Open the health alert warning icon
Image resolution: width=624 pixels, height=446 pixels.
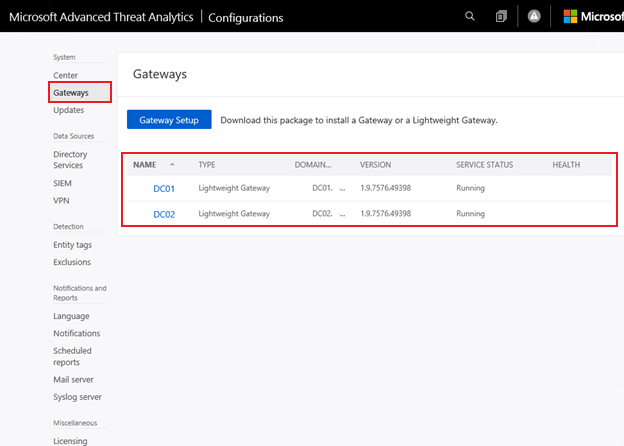(x=534, y=16)
